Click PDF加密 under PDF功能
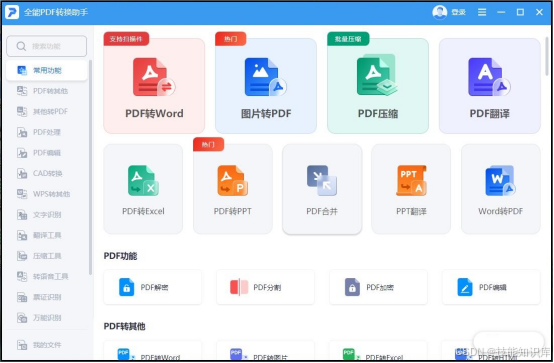 (x=378, y=287)
